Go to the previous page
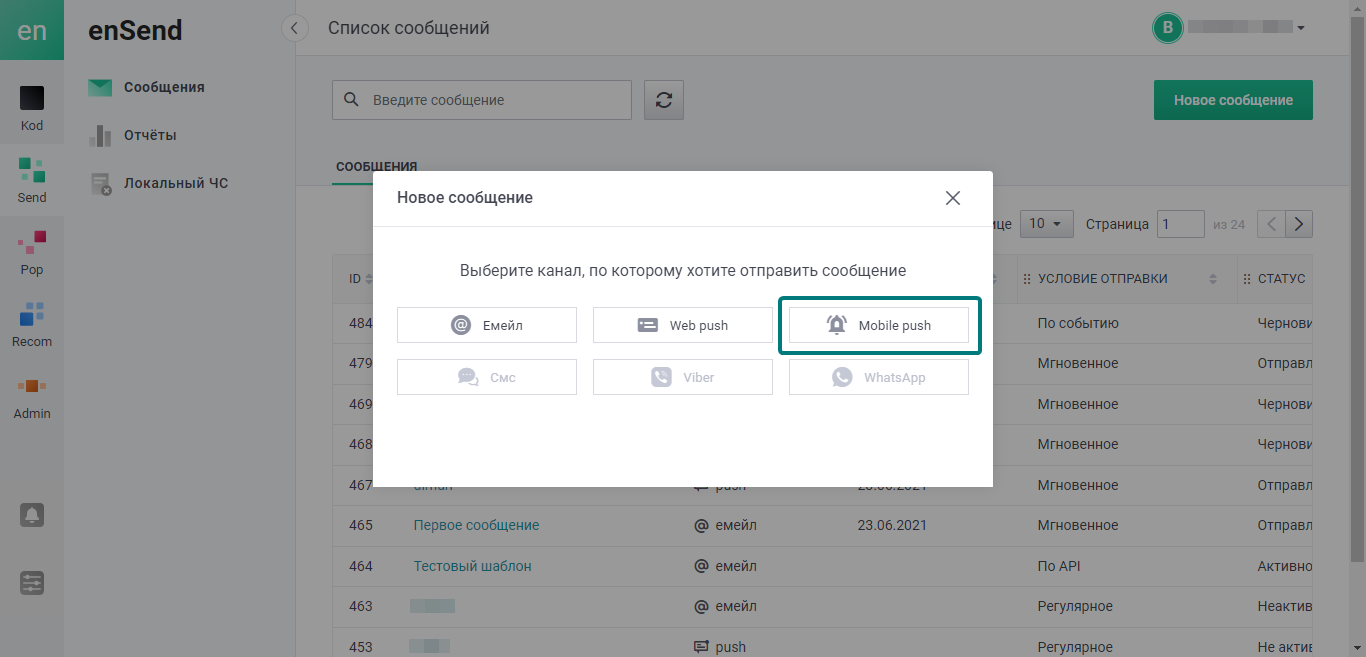This screenshot has width=1366, height=657. coord(1271,224)
